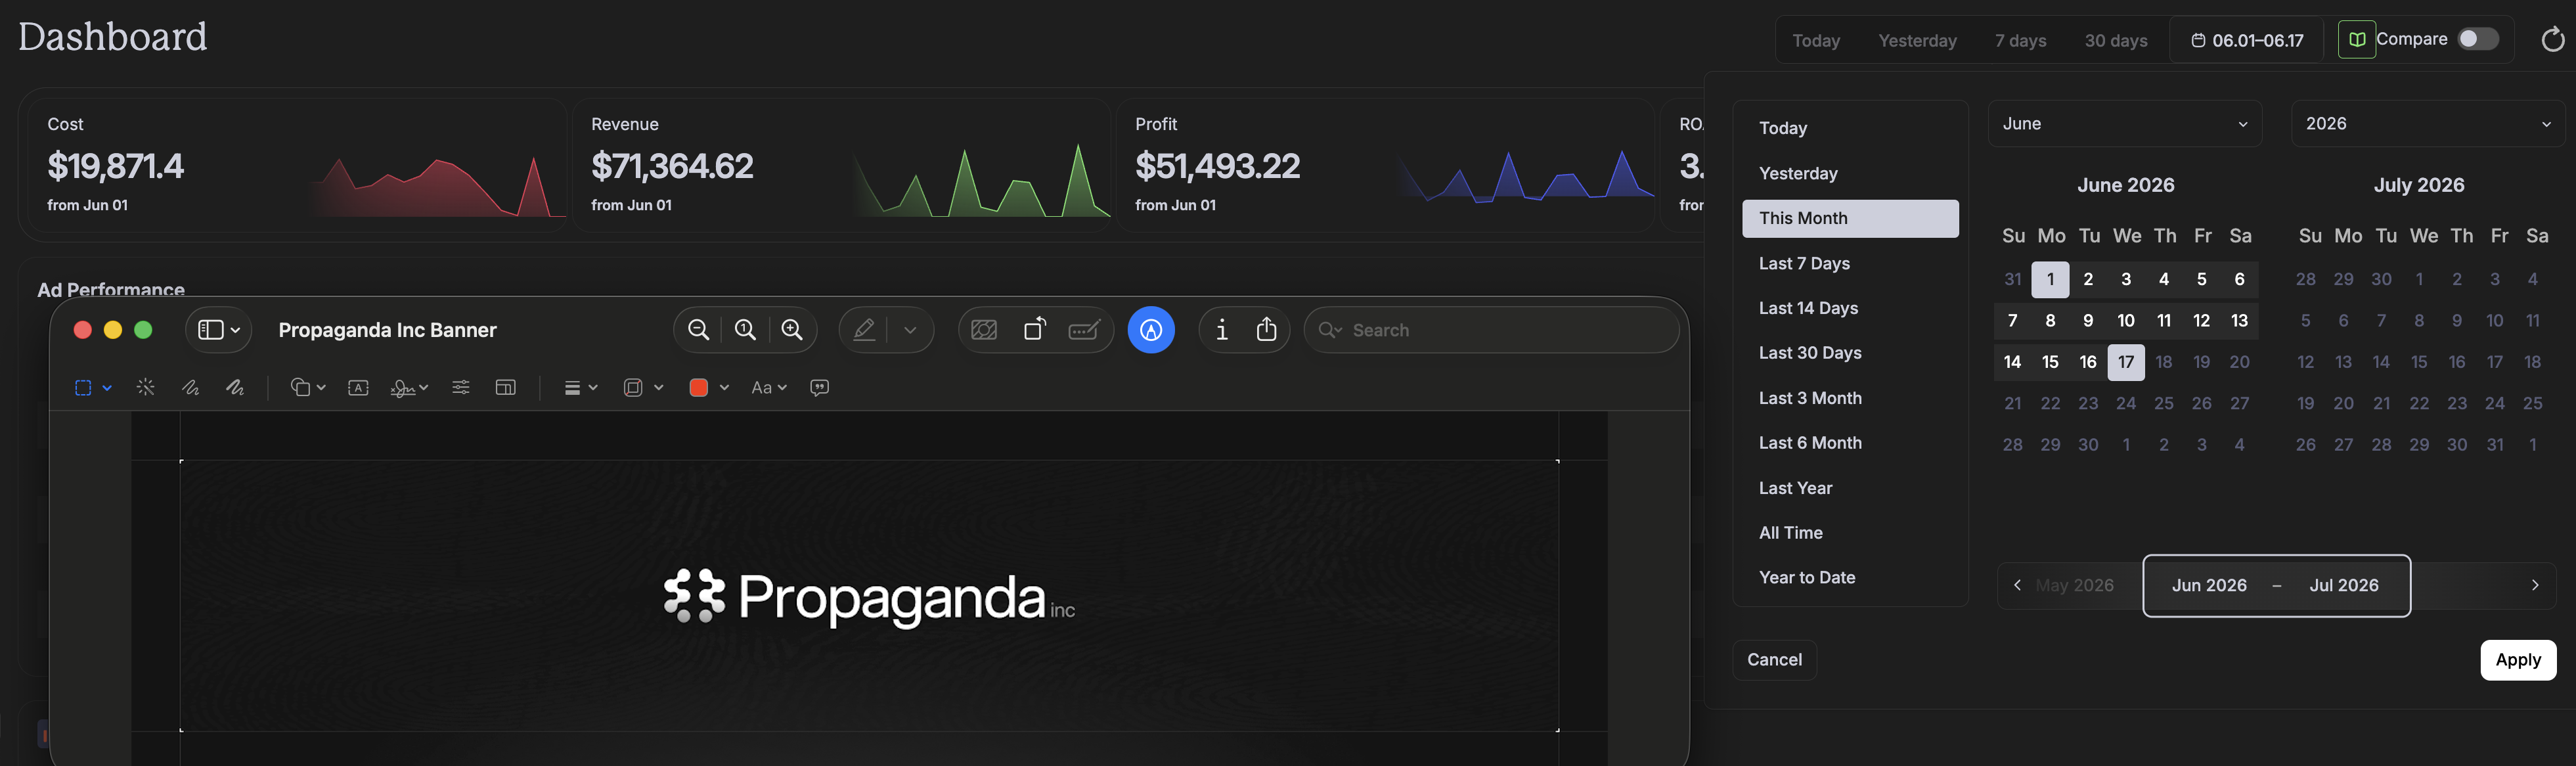Toggle the blue Markup toolbar button
Screen dimensions: 2576x766
1151,330
